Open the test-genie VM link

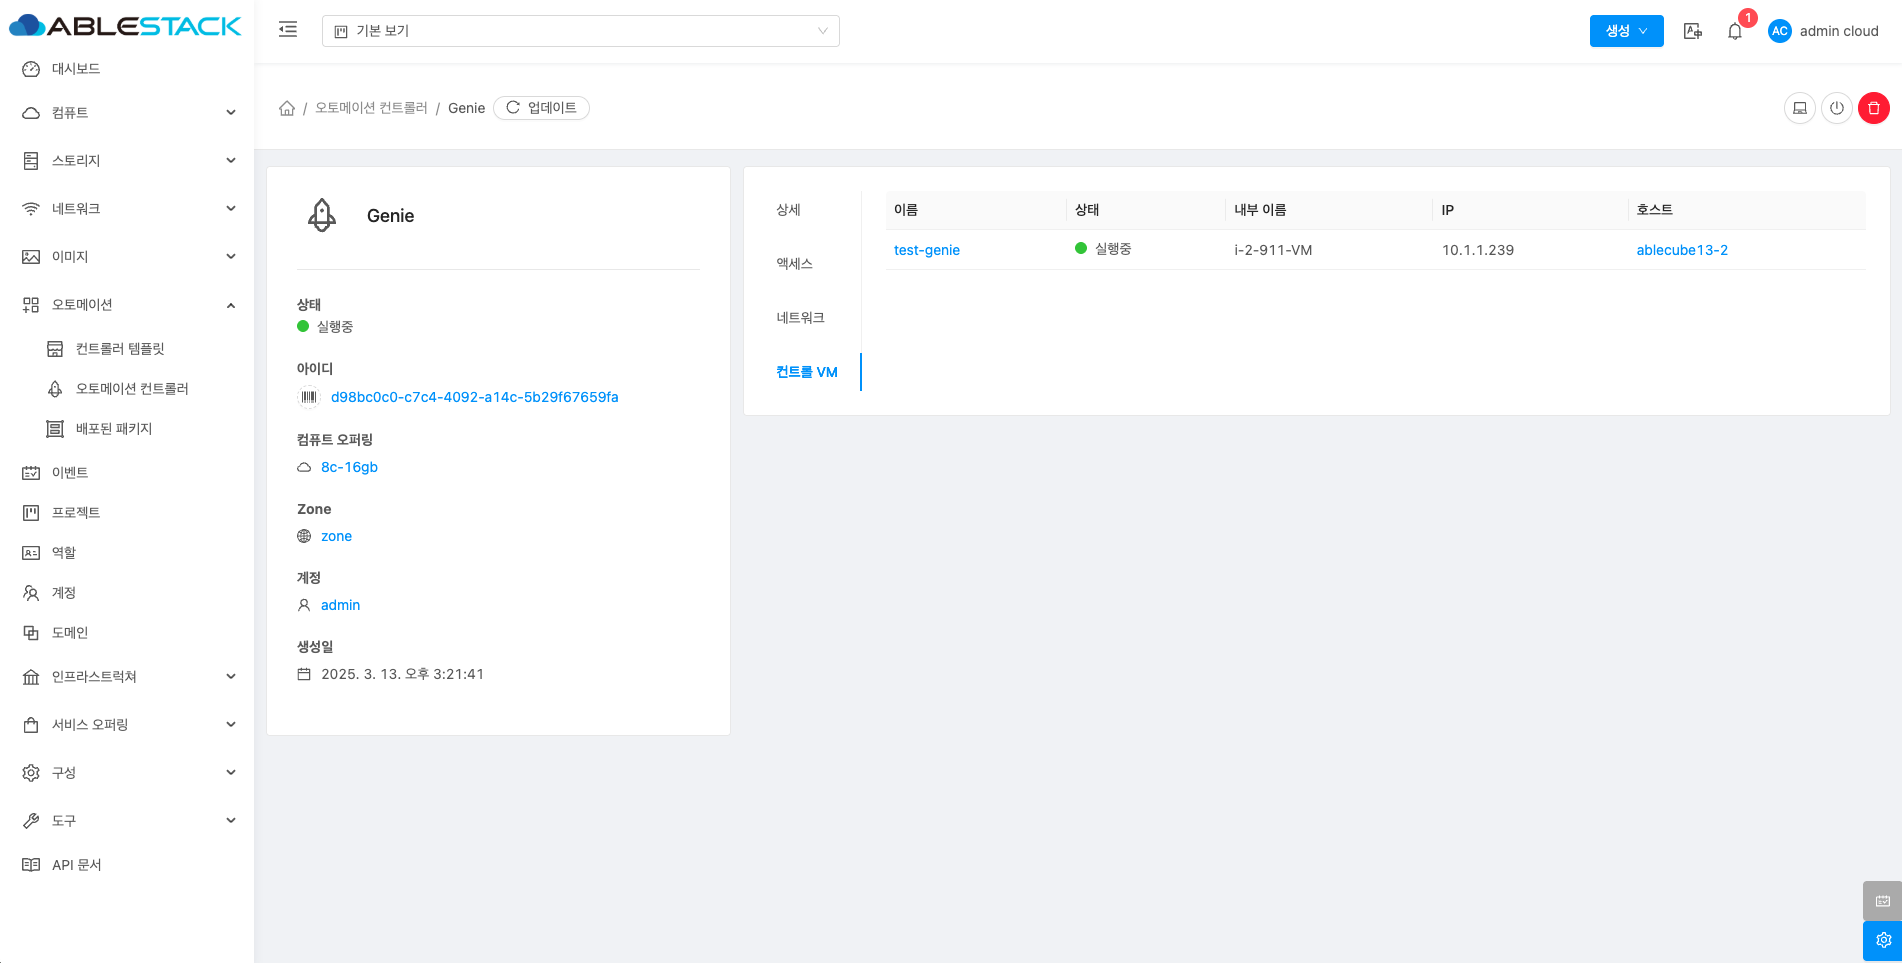tap(926, 250)
